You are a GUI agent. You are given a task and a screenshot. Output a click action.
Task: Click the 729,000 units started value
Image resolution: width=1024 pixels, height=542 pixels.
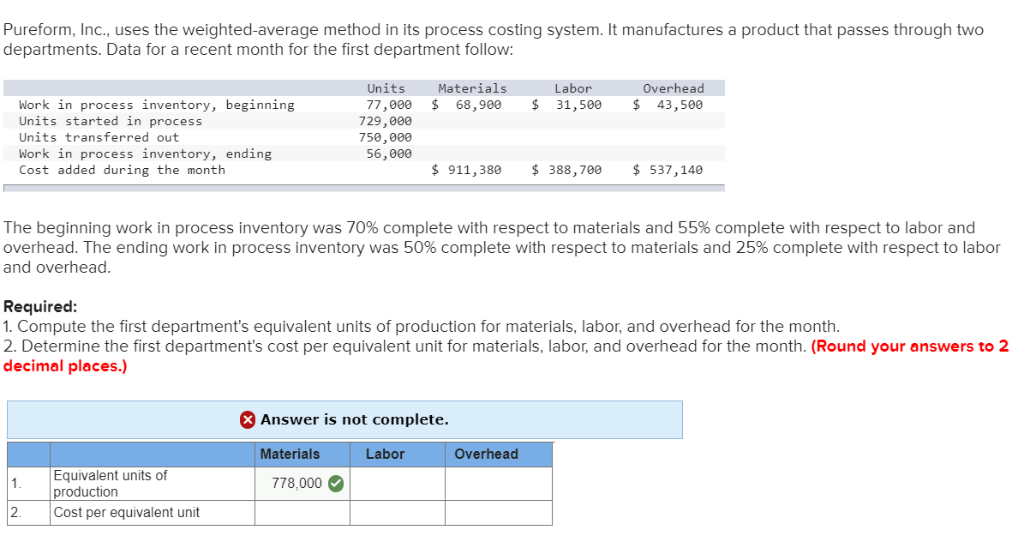385,121
